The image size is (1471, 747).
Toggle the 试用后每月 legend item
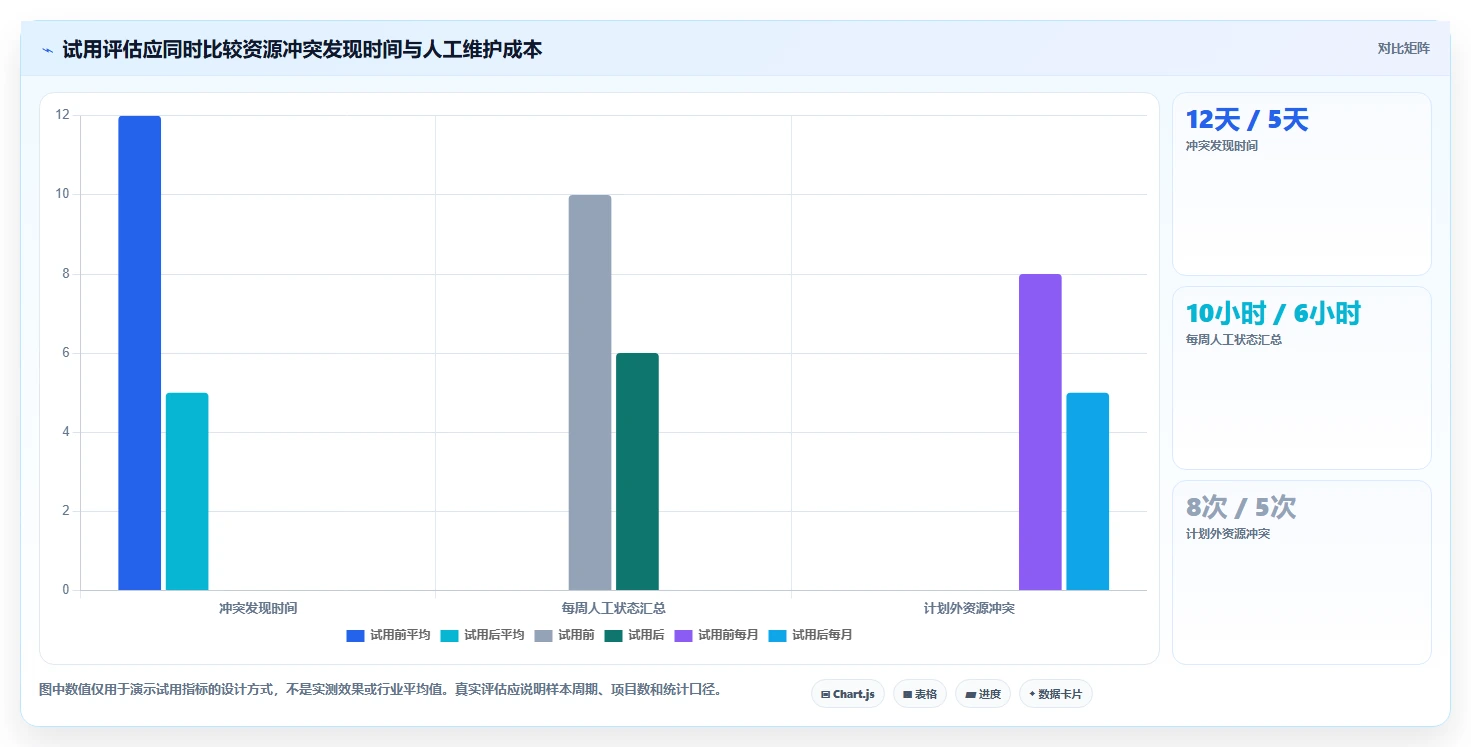click(x=810, y=635)
